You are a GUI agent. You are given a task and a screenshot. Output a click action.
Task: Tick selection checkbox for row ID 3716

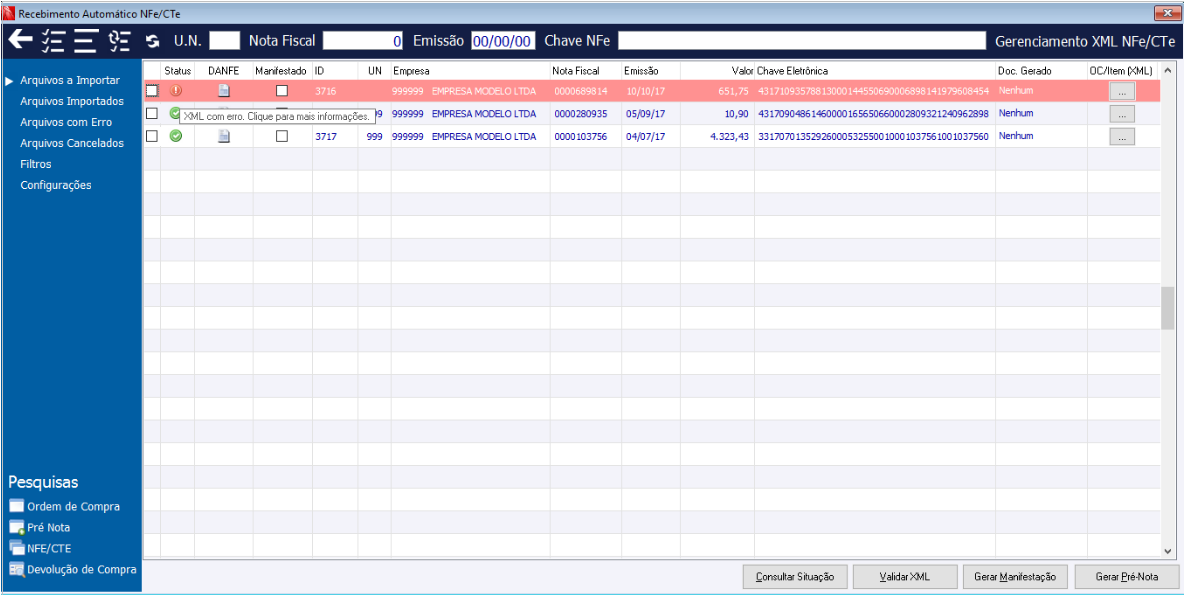tap(152, 91)
